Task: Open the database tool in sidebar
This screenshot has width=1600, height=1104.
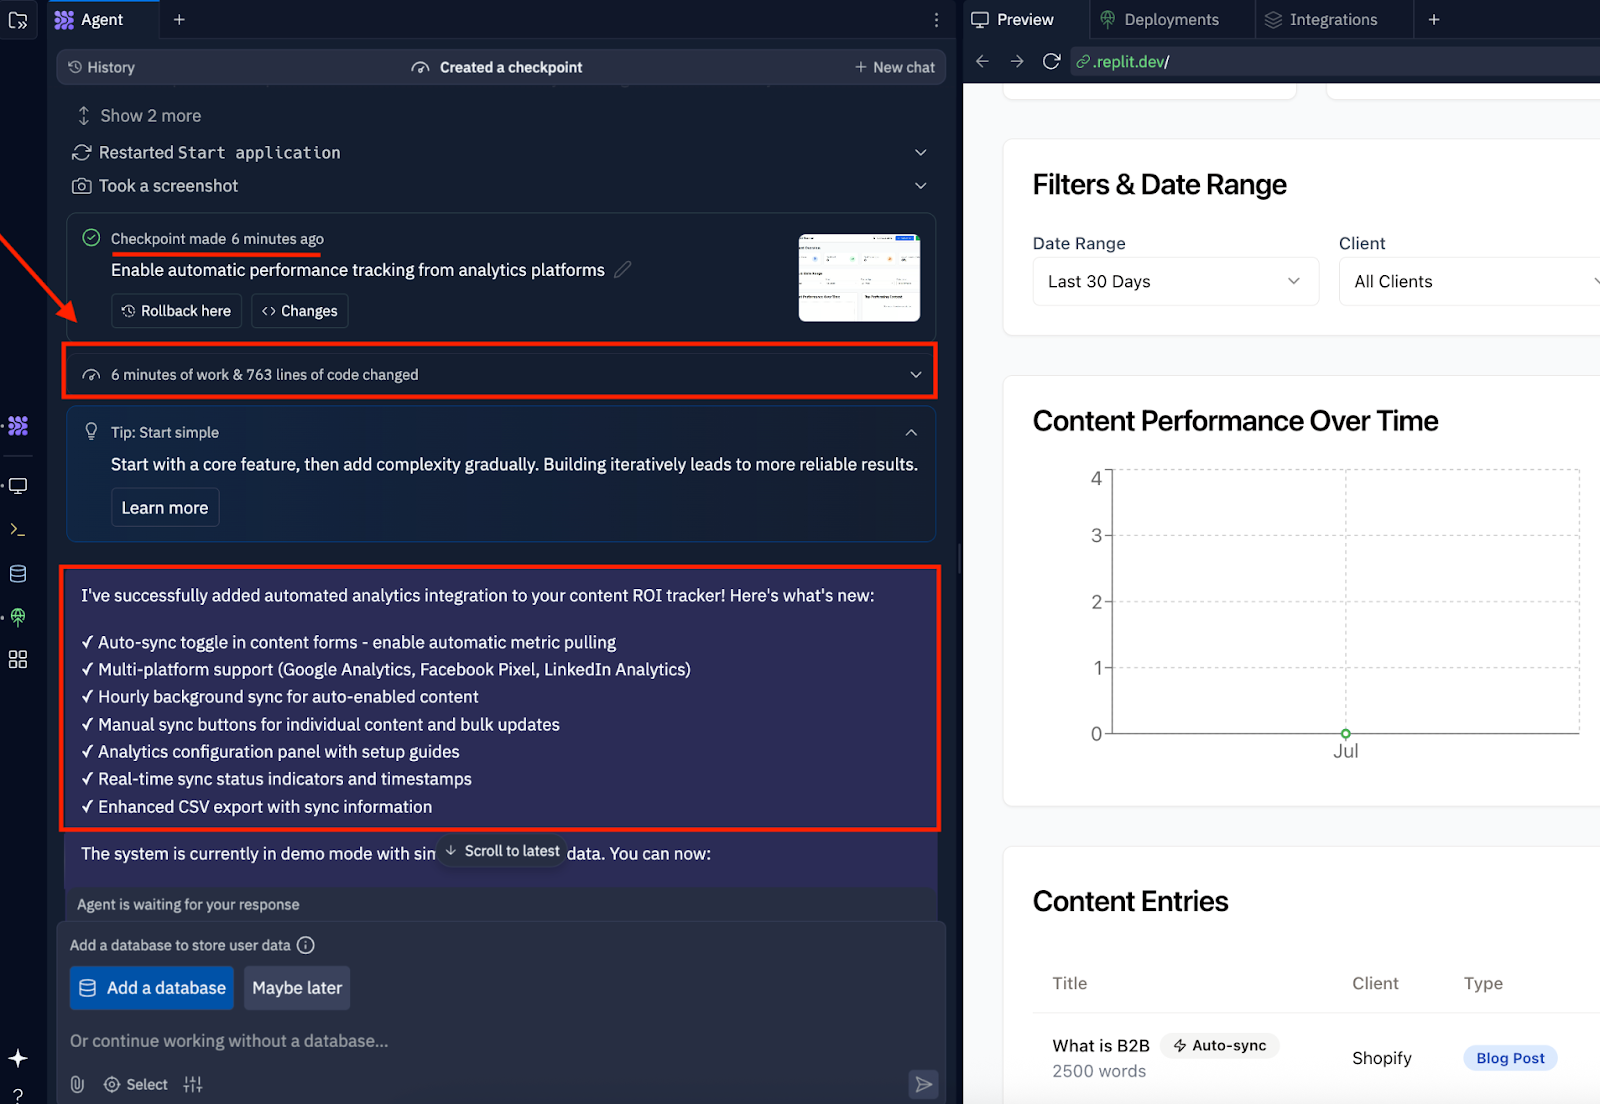Action: coord(18,574)
